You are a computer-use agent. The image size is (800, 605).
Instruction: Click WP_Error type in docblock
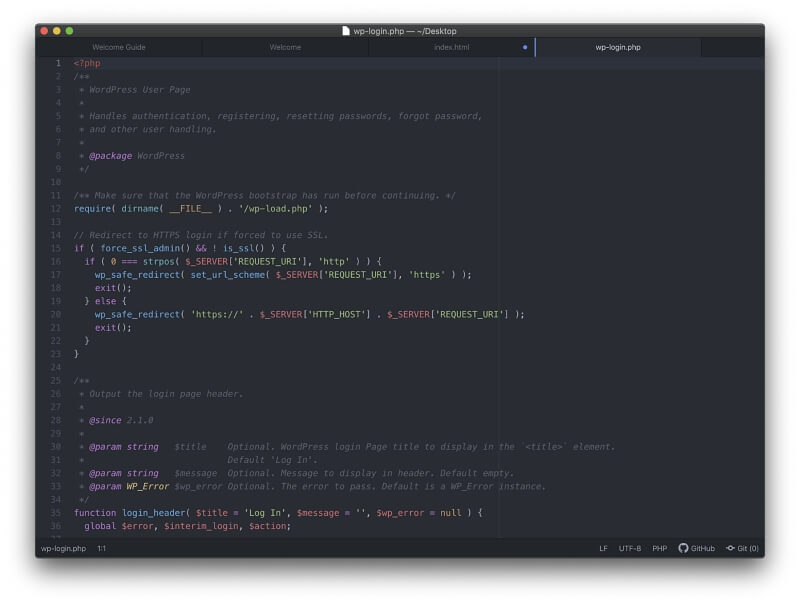tap(147, 487)
